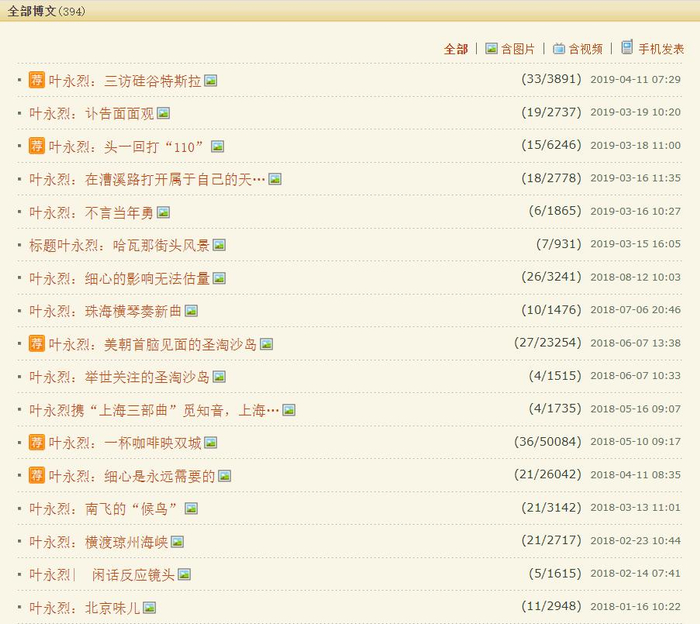Click the picture icon after 珠海横琴奏新曲
This screenshot has width=700, height=624.
point(192,311)
